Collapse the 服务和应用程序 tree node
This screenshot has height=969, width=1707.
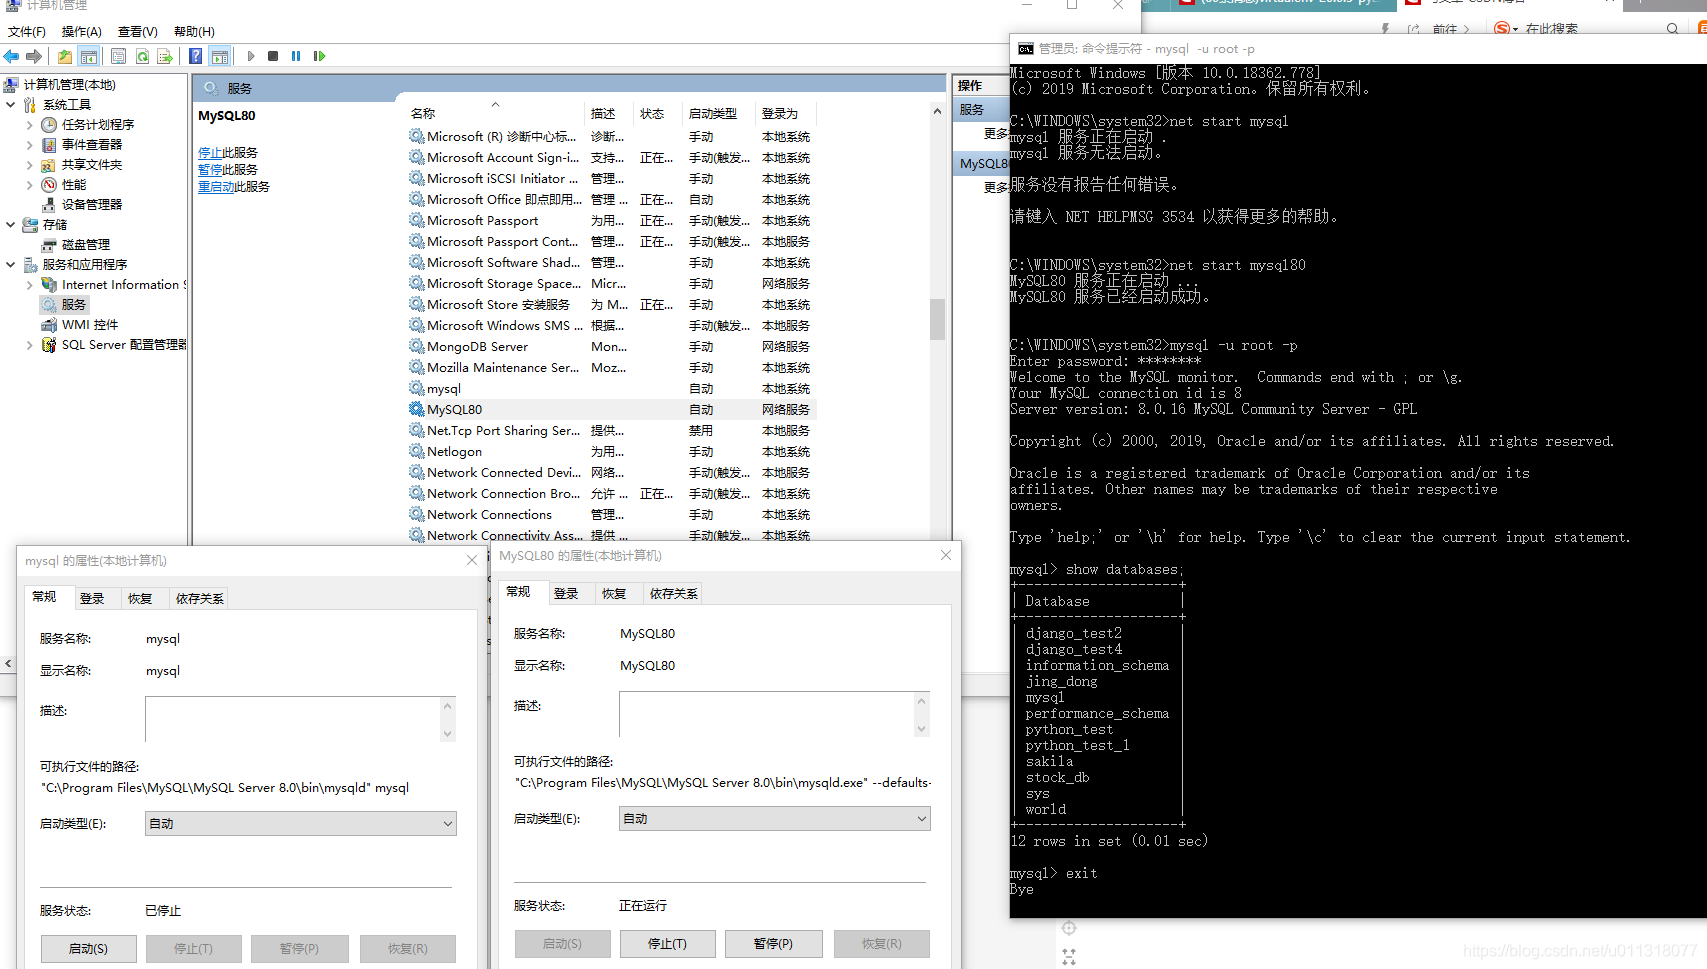coord(11,264)
